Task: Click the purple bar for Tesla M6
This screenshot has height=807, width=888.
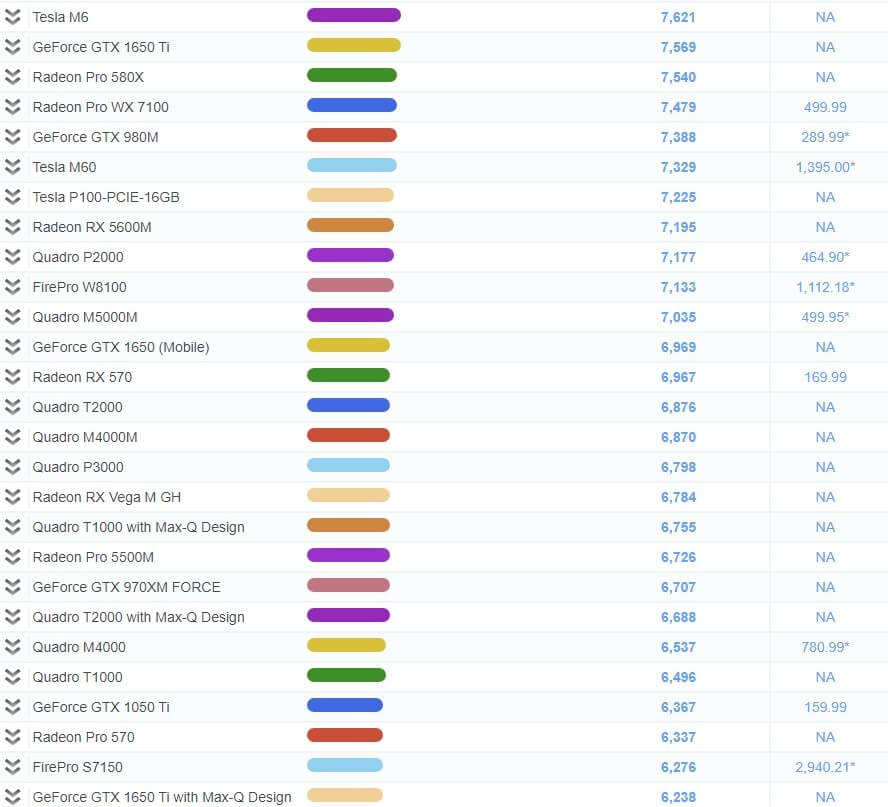Action: [354, 15]
